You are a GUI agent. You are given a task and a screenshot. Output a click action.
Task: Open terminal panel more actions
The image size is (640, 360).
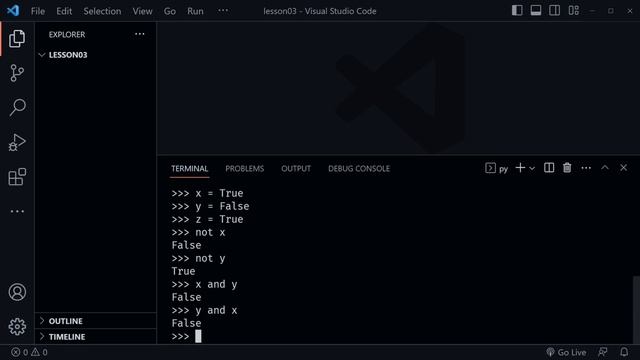point(586,168)
